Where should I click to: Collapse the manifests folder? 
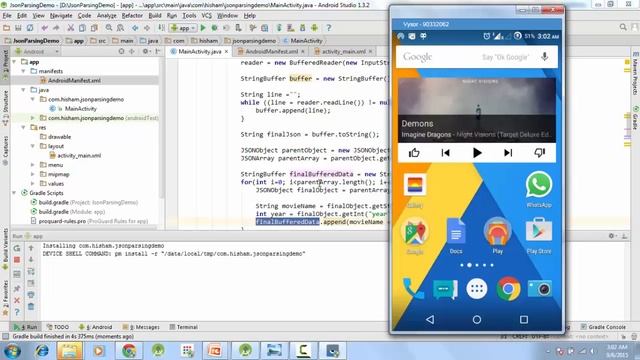tap(24, 71)
